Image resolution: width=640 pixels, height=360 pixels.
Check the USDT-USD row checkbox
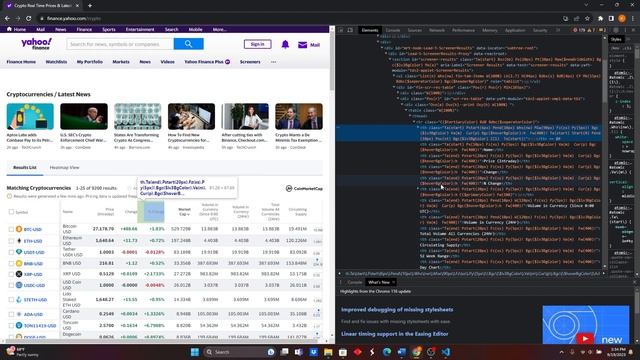point(11,252)
